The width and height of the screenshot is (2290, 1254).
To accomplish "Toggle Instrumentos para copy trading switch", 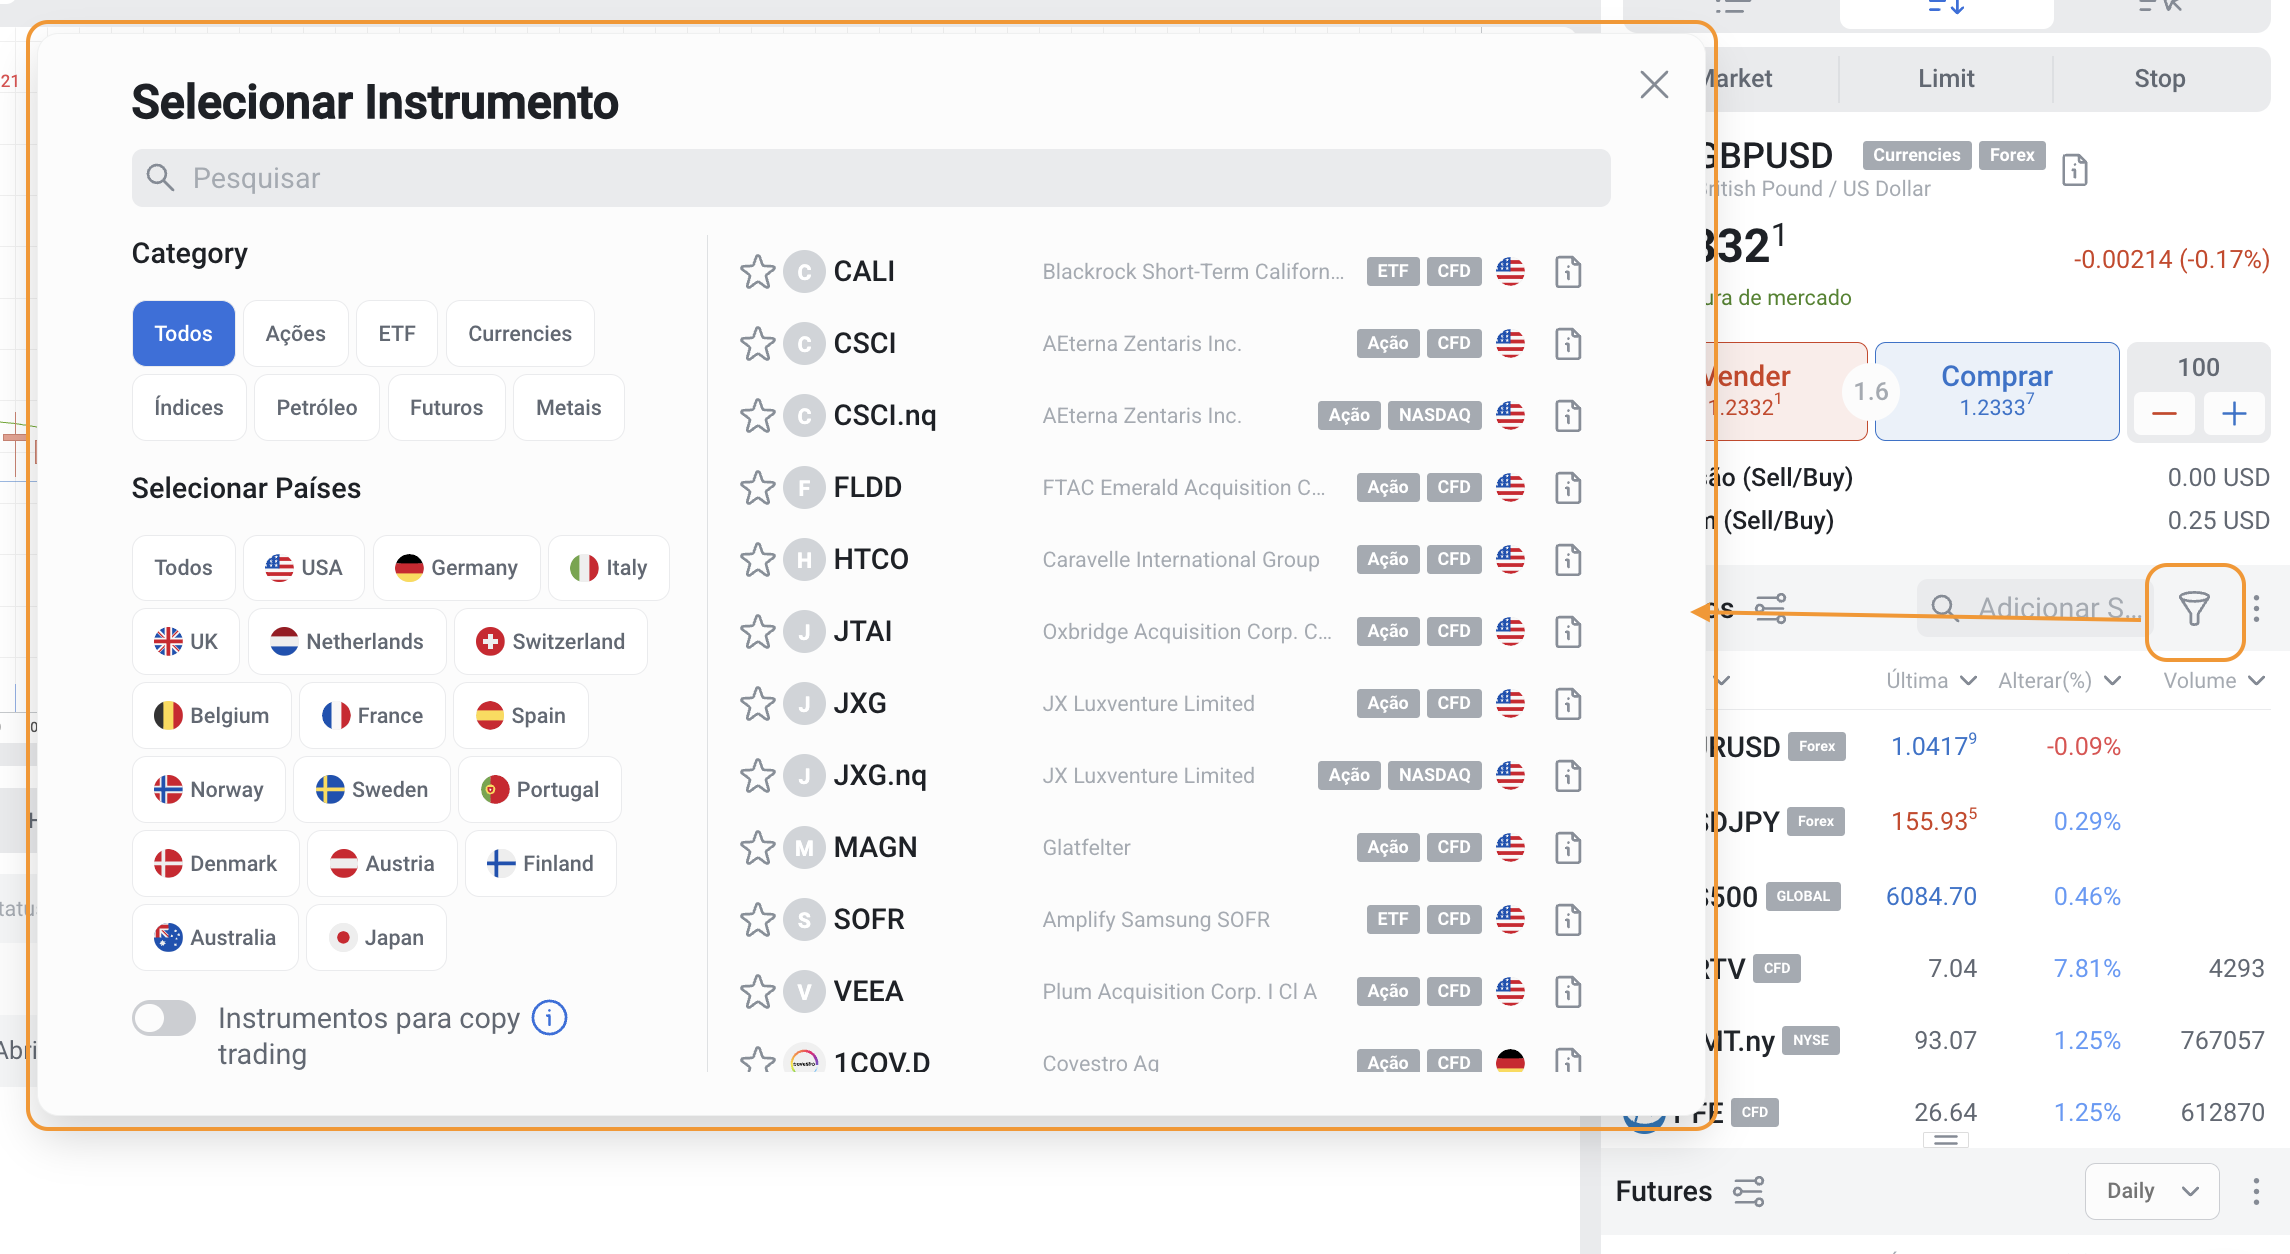I will point(165,1019).
